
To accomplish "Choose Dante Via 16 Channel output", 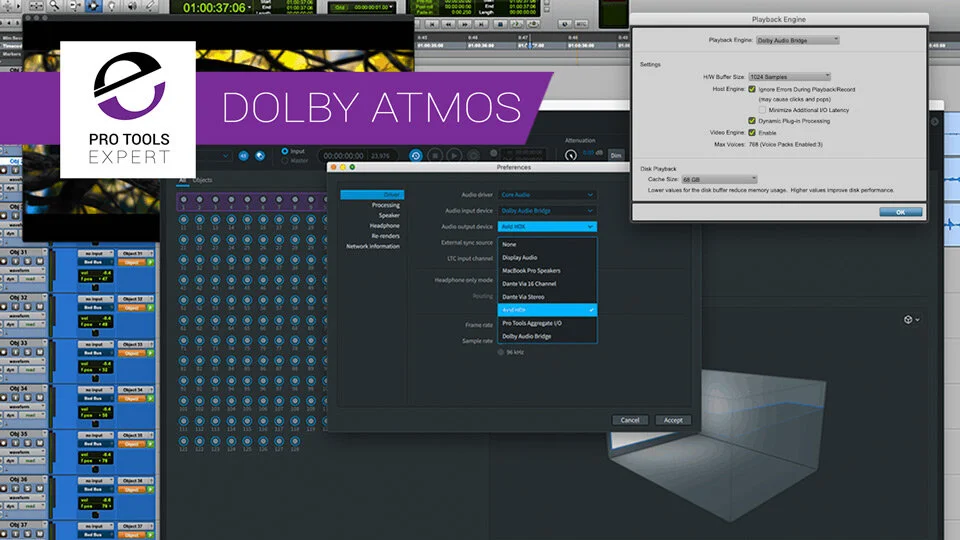I will 547,284.
